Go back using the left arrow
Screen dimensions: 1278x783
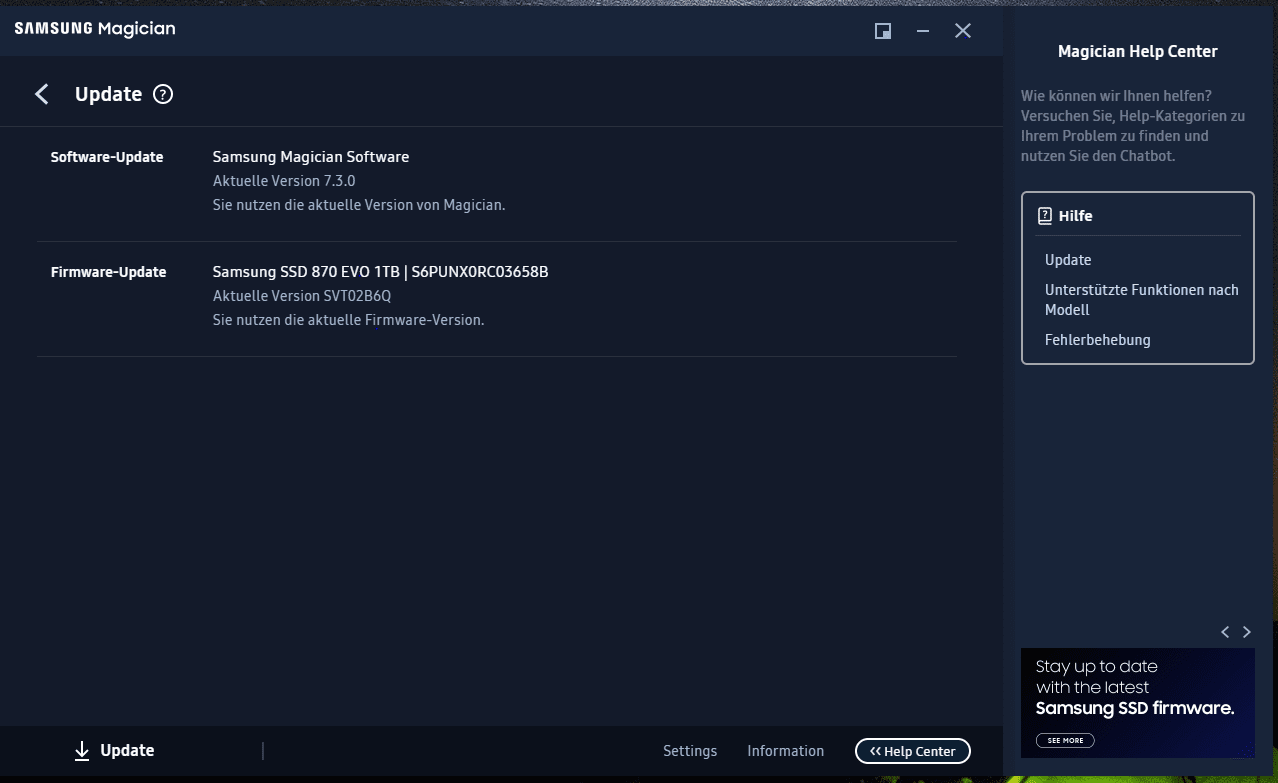pyautogui.click(x=42, y=94)
